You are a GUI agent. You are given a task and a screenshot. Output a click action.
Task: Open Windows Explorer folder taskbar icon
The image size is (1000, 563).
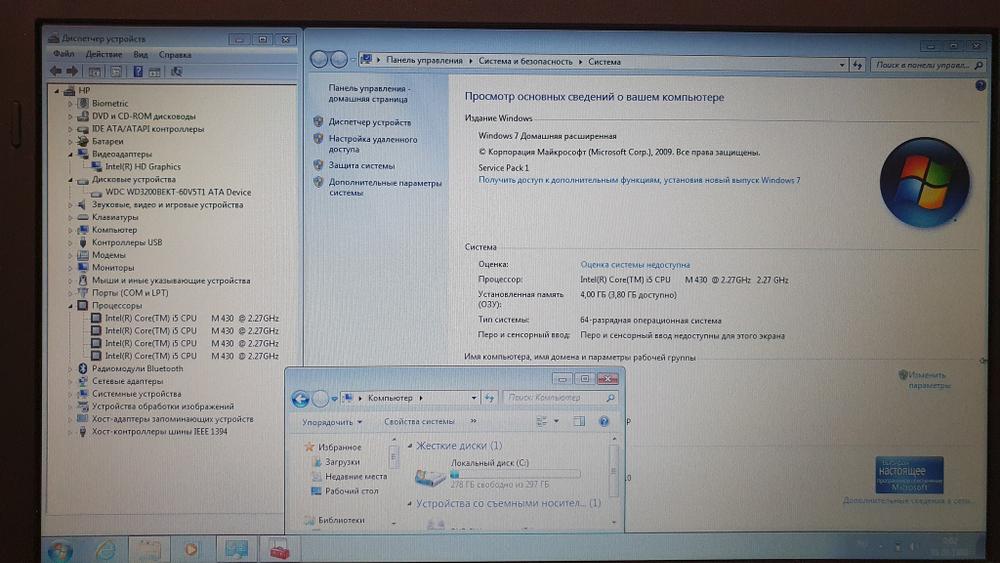coord(149,550)
